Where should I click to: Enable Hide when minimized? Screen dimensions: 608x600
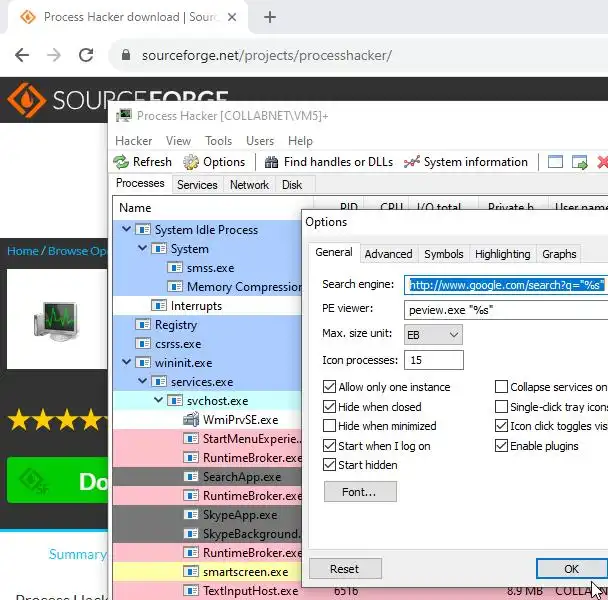(329, 426)
